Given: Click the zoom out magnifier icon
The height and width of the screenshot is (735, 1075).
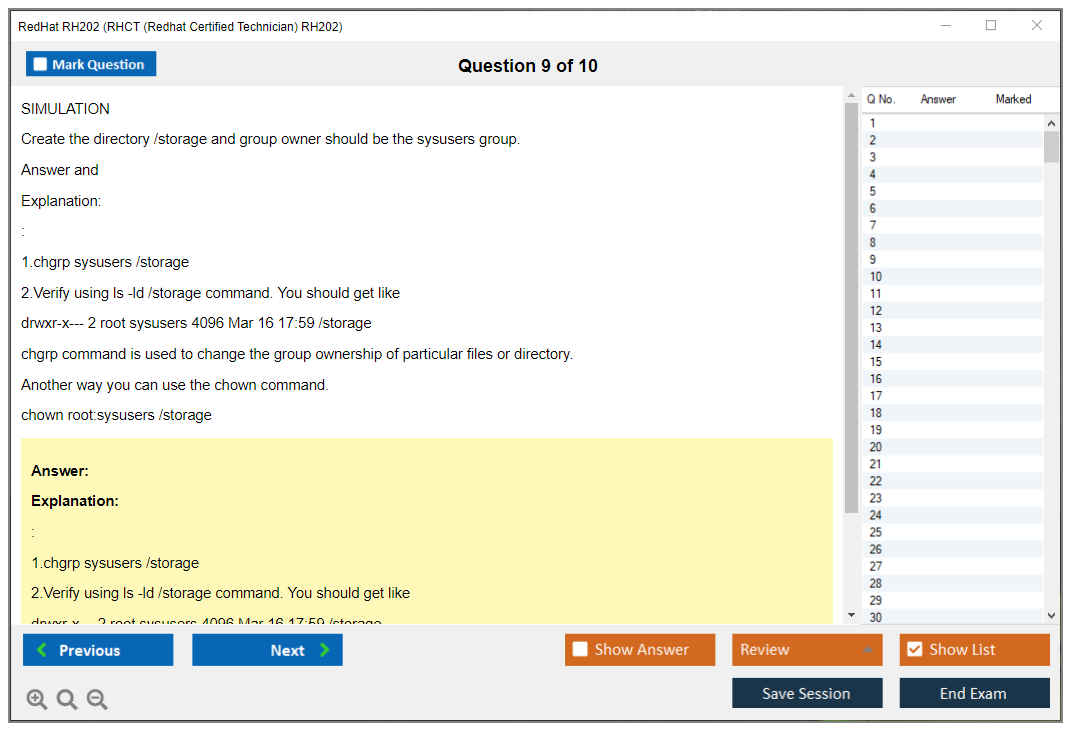Looking at the screenshot, I should click(x=97, y=700).
